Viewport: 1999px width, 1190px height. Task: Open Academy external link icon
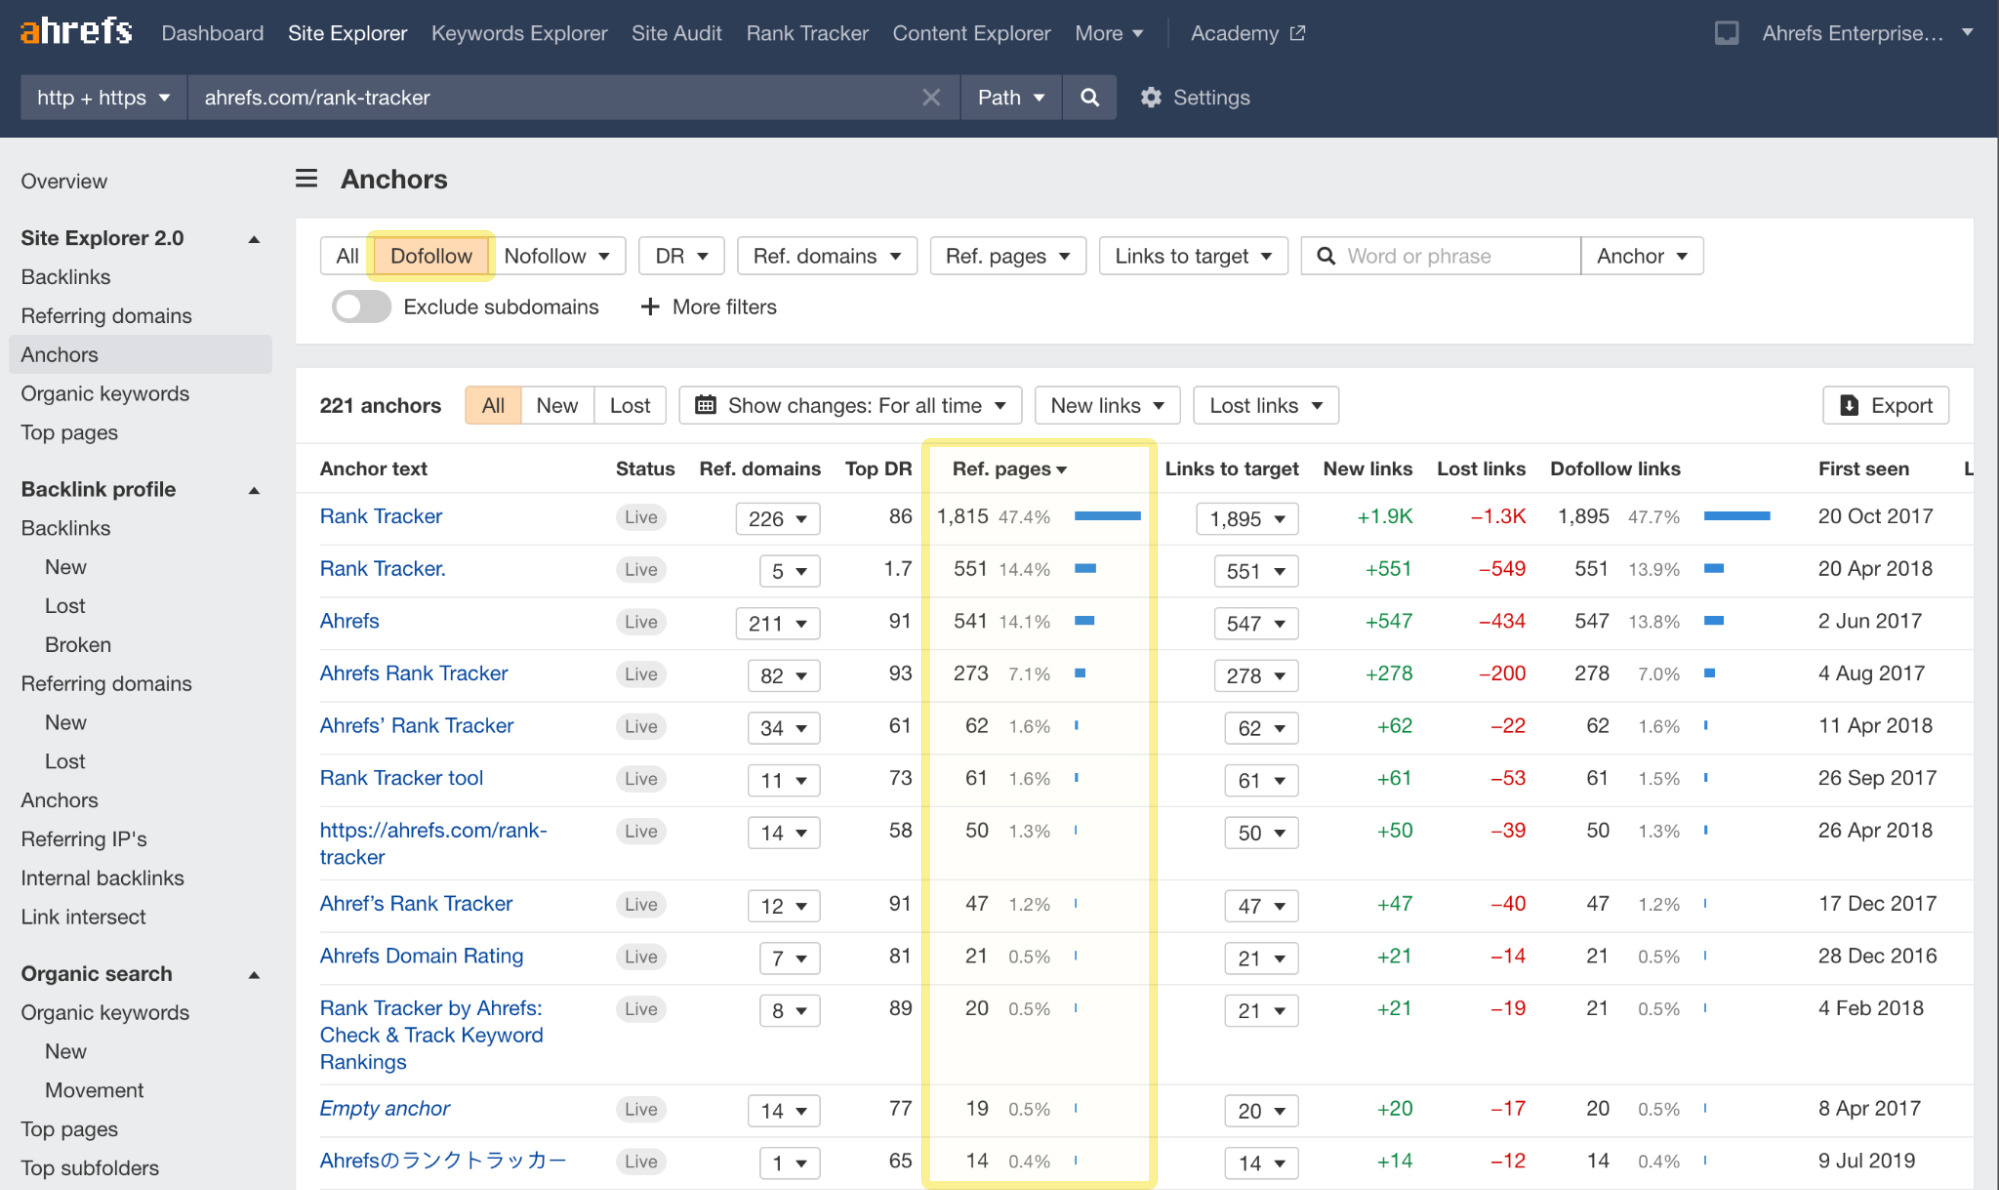tap(1298, 33)
